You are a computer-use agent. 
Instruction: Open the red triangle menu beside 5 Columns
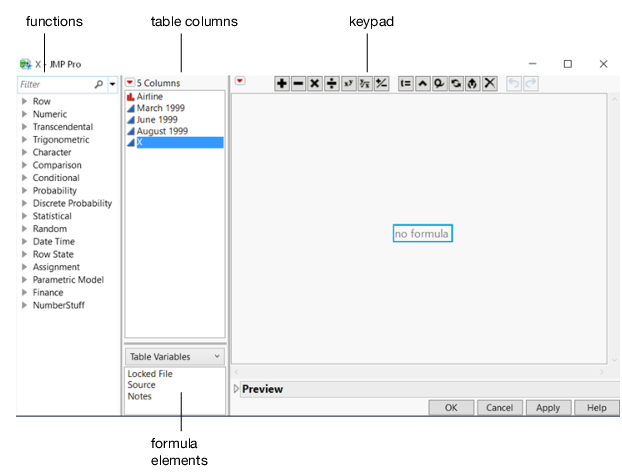click(130, 83)
